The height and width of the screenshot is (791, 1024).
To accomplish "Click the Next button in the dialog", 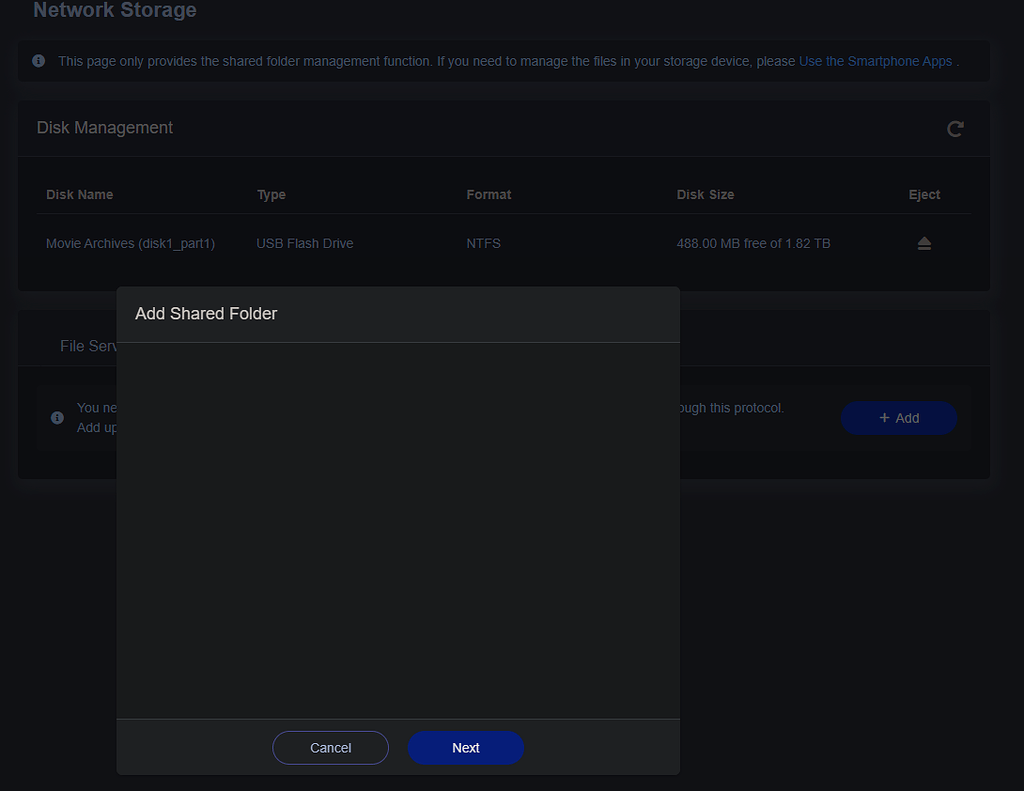I will click(x=465, y=747).
